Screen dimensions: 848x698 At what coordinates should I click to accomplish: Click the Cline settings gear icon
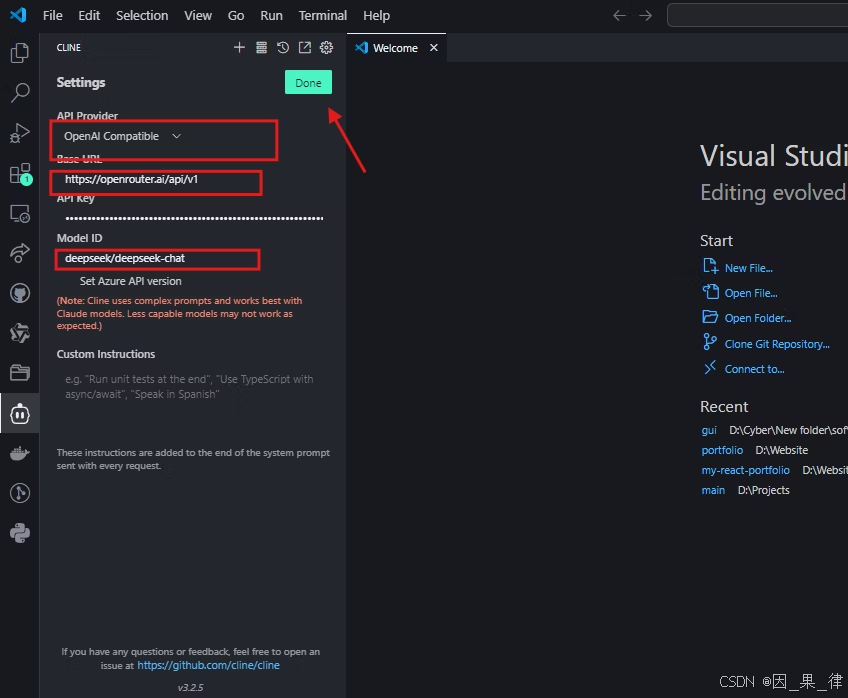[x=326, y=48]
